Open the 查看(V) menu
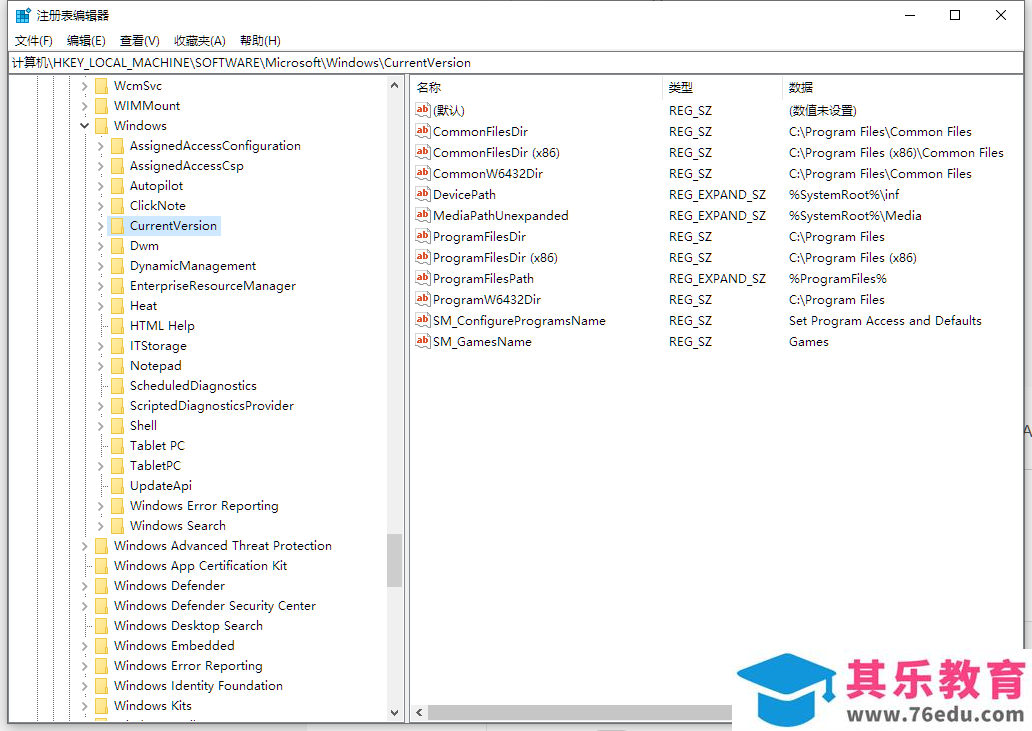 pos(140,41)
